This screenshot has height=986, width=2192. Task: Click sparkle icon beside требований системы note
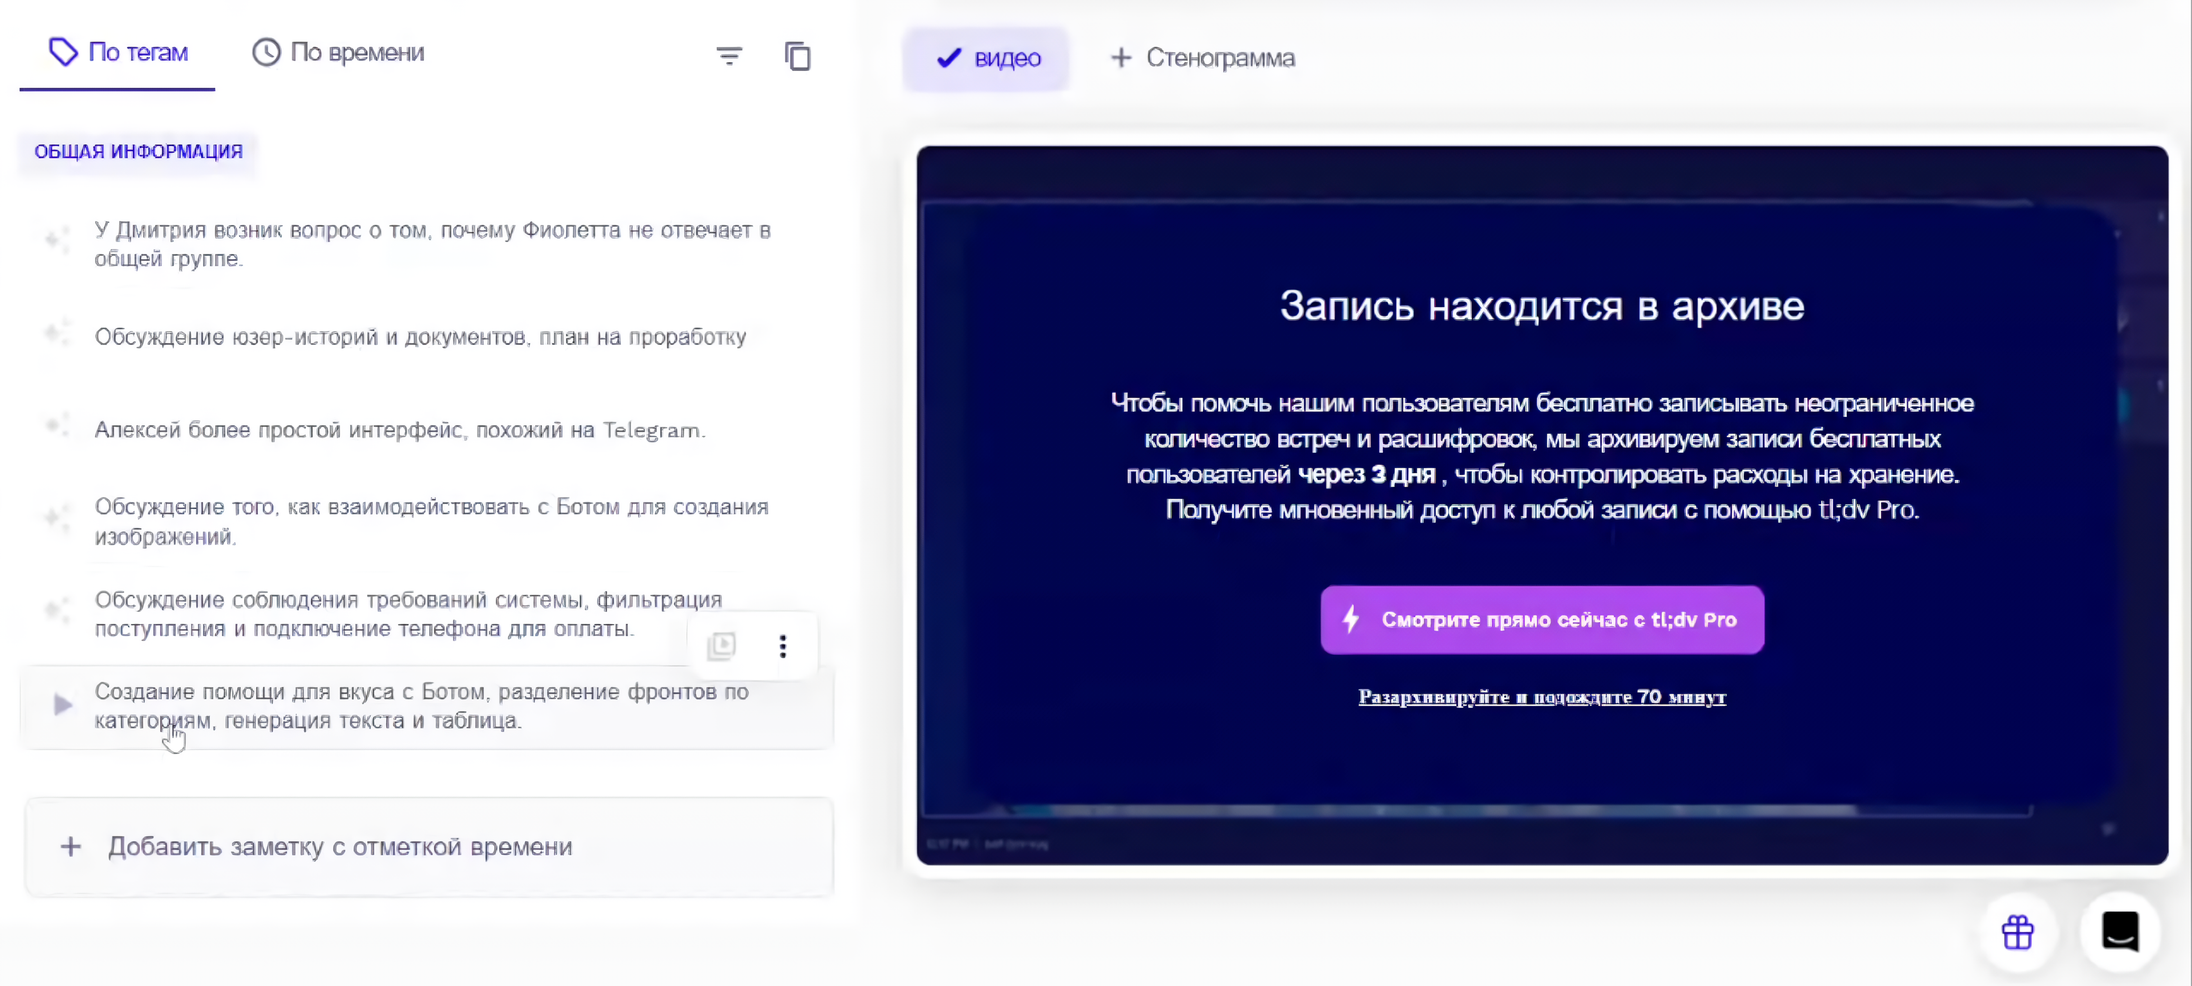57,609
